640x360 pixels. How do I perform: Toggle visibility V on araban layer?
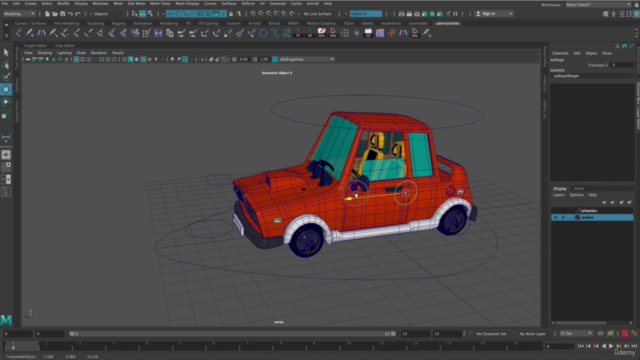tap(556, 218)
